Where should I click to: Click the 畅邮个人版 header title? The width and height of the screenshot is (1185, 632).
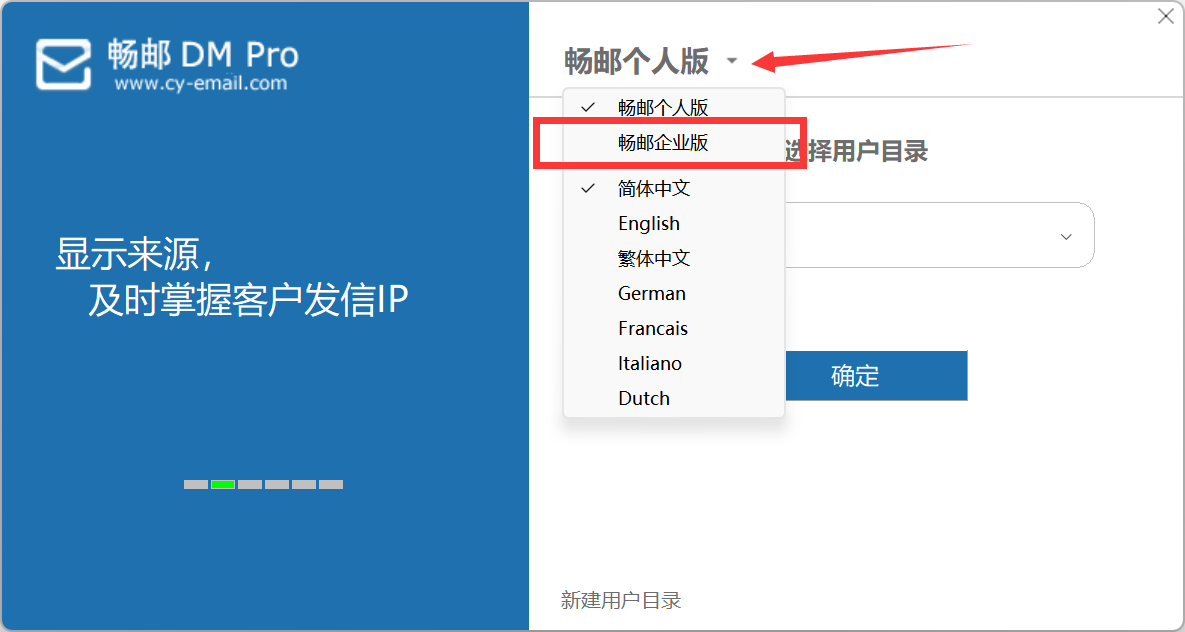[x=636, y=61]
